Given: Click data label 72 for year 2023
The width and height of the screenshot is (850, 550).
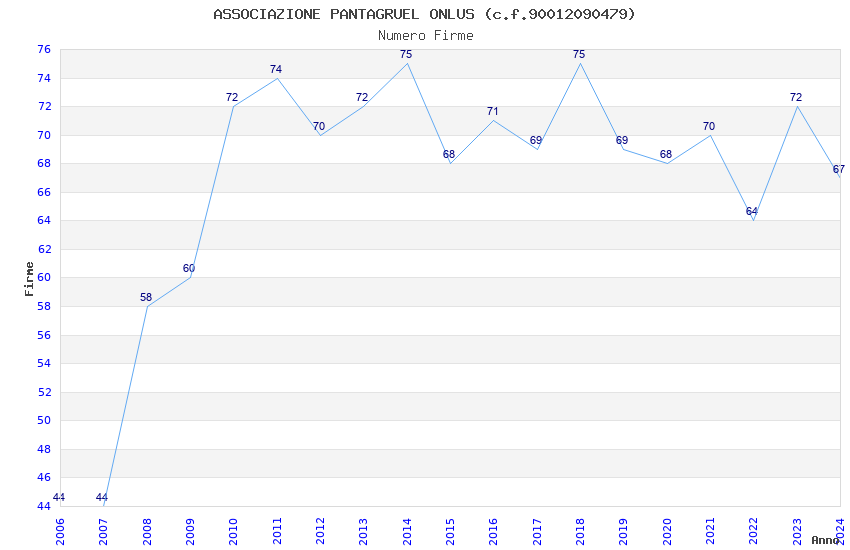Looking at the screenshot, I should [796, 97].
